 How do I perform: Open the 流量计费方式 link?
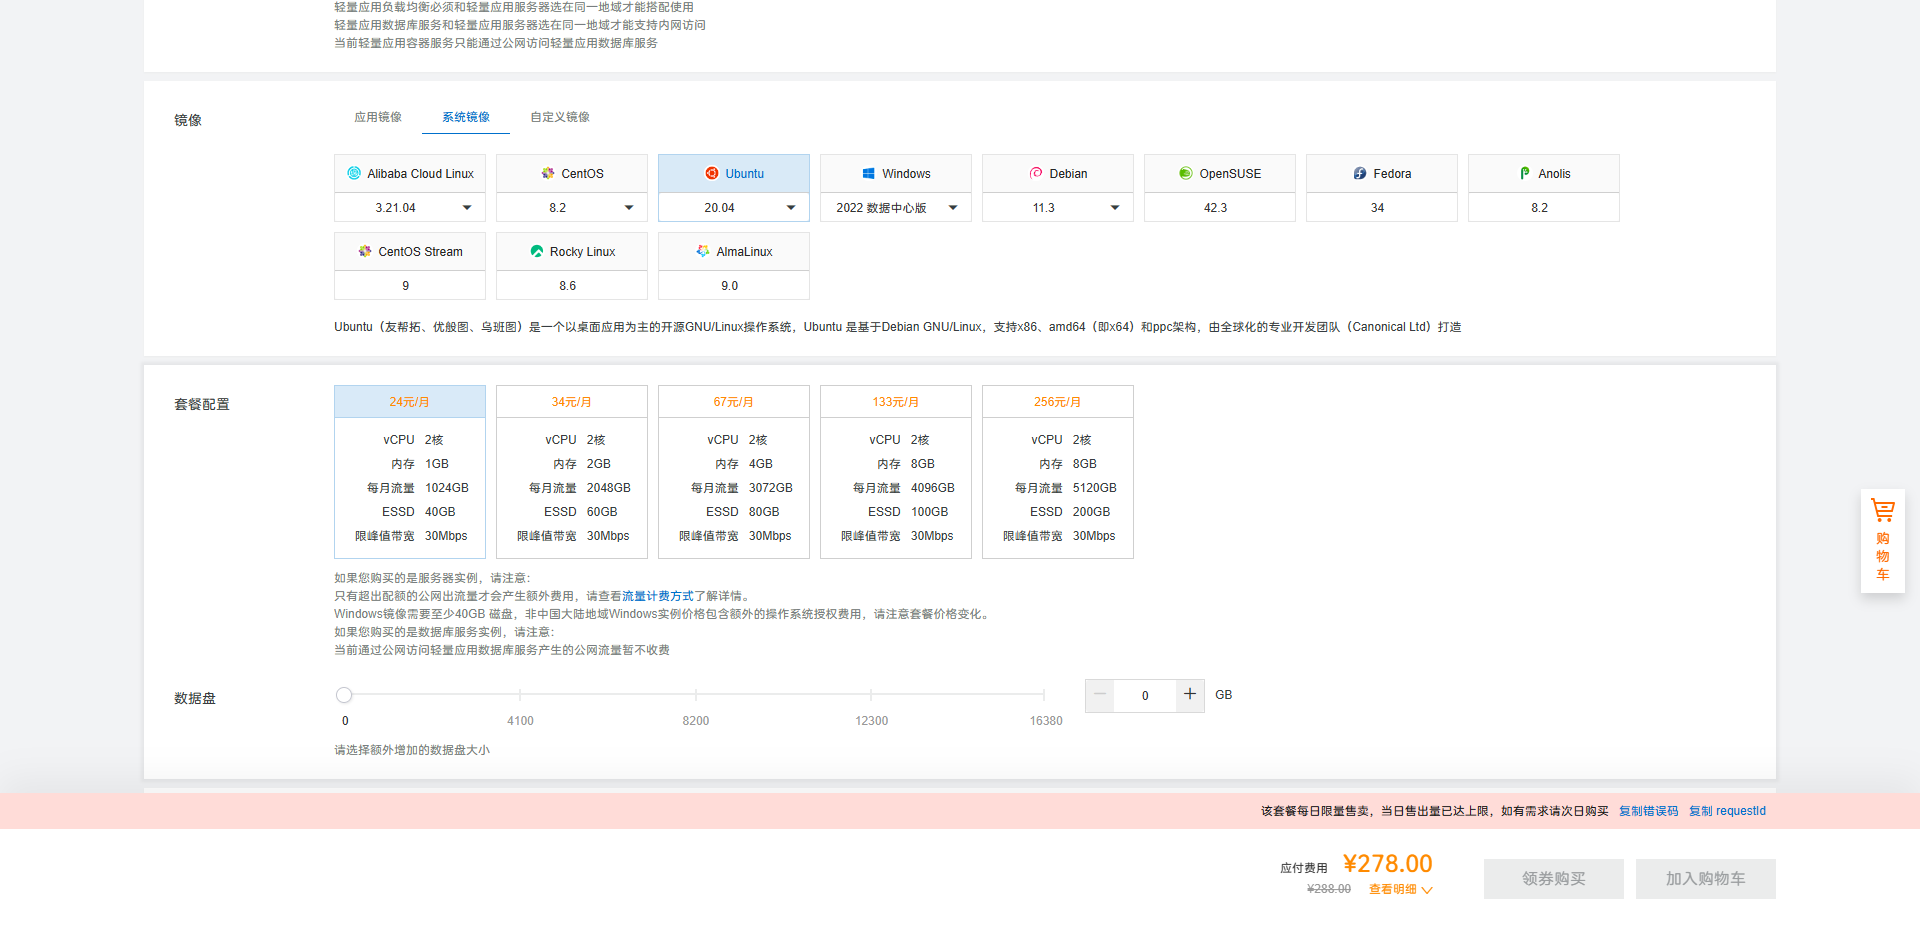658,596
